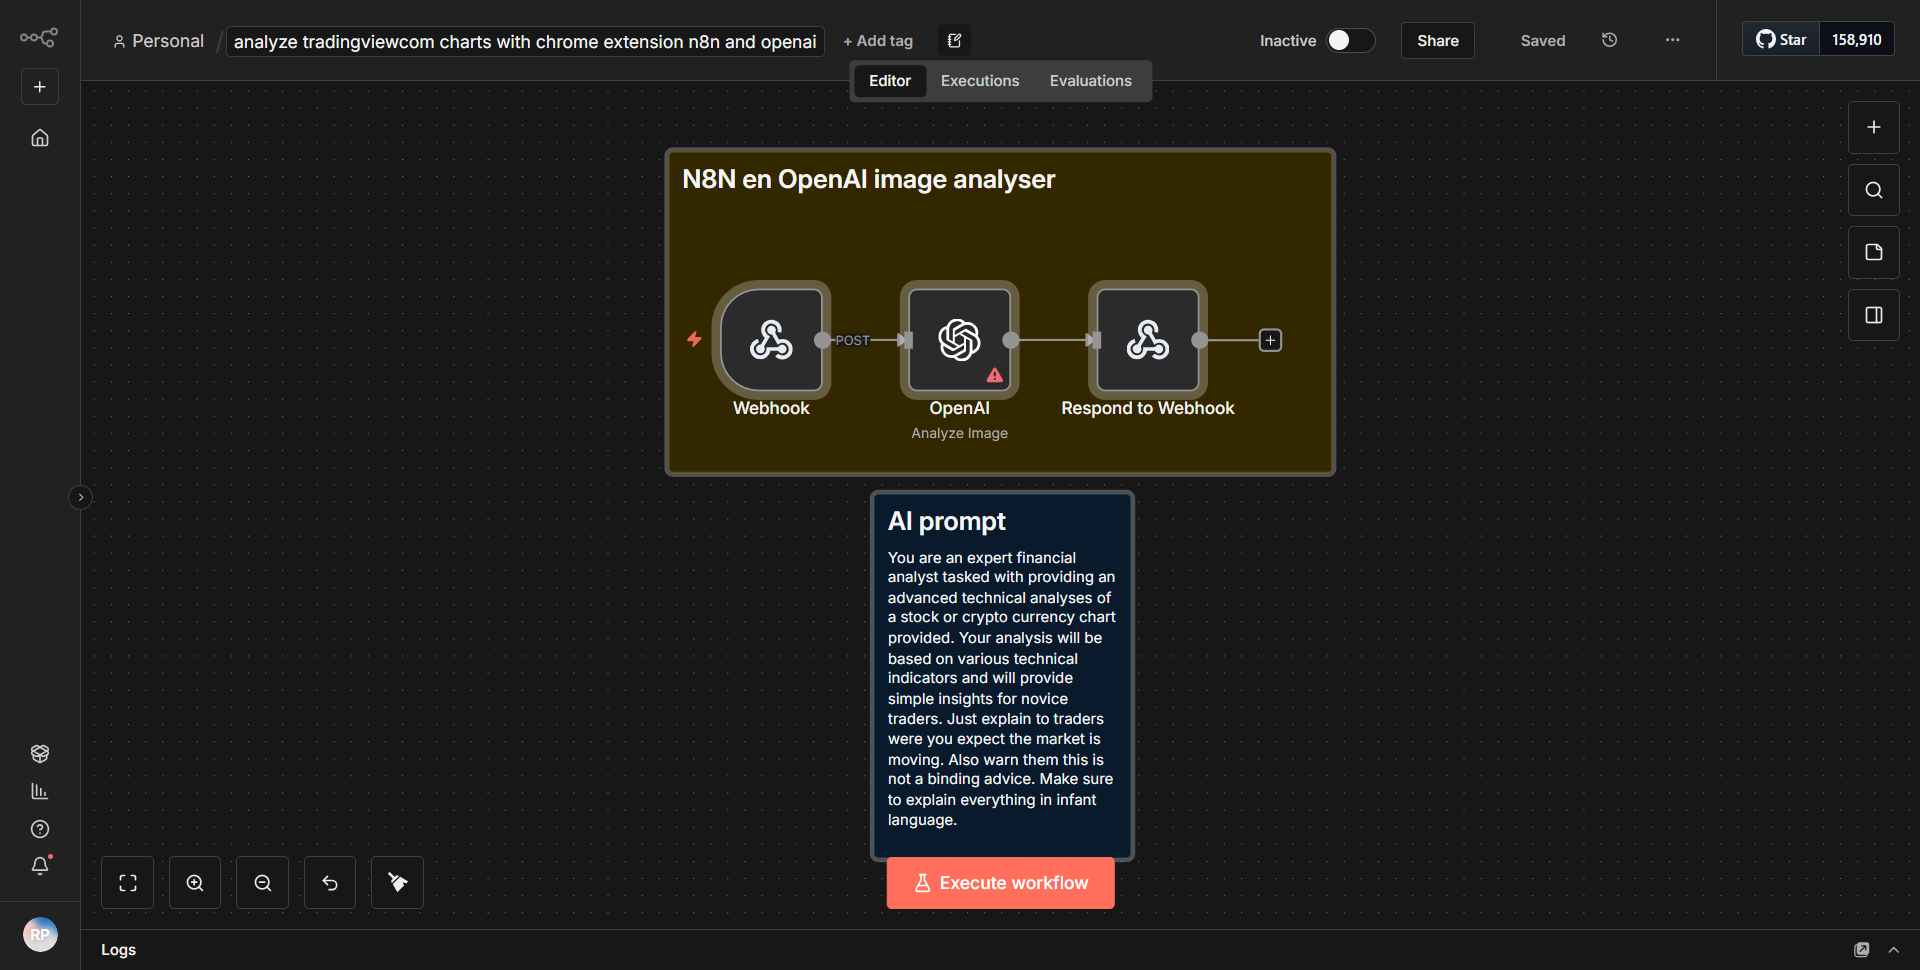Click the n8n logo icon
Image resolution: width=1920 pixels, height=970 pixels.
pos(39,38)
